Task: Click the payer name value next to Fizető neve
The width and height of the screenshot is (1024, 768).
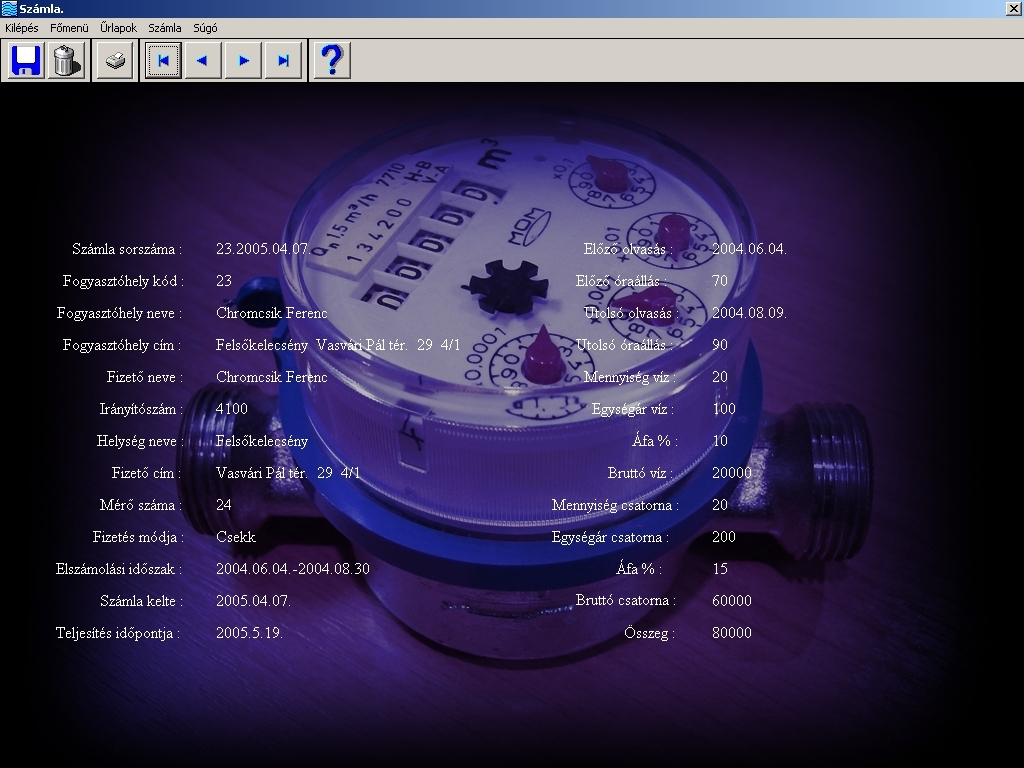Action: click(x=272, y=377)
